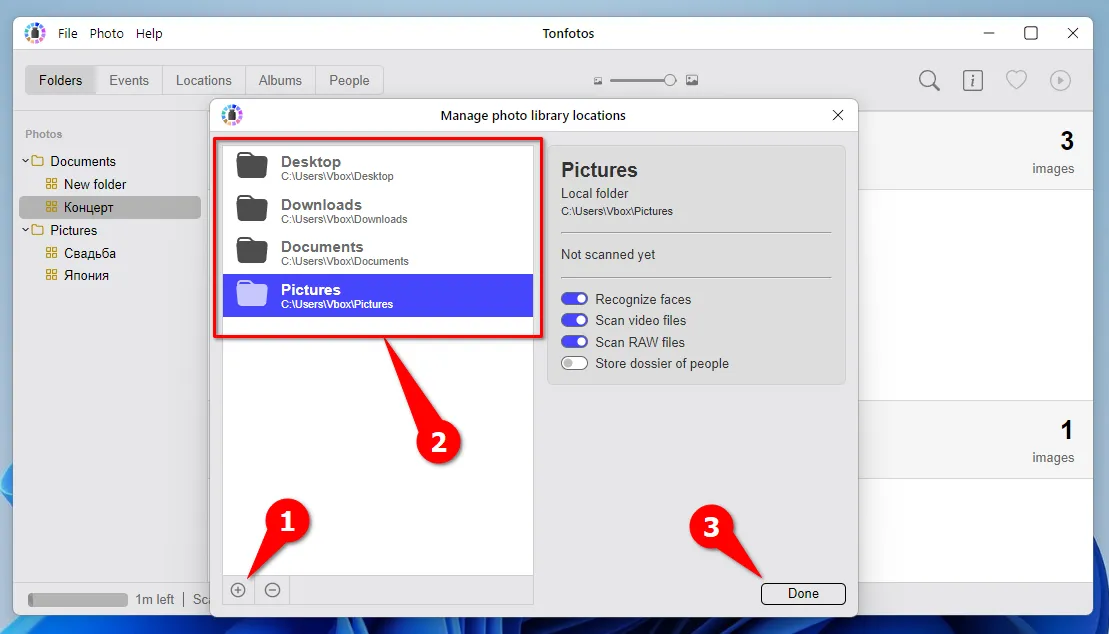Image resolution: width=1109 pixels, height=634 pixels.
Task: Click the remove location minus icon
Action: click(x=272, y=590)
